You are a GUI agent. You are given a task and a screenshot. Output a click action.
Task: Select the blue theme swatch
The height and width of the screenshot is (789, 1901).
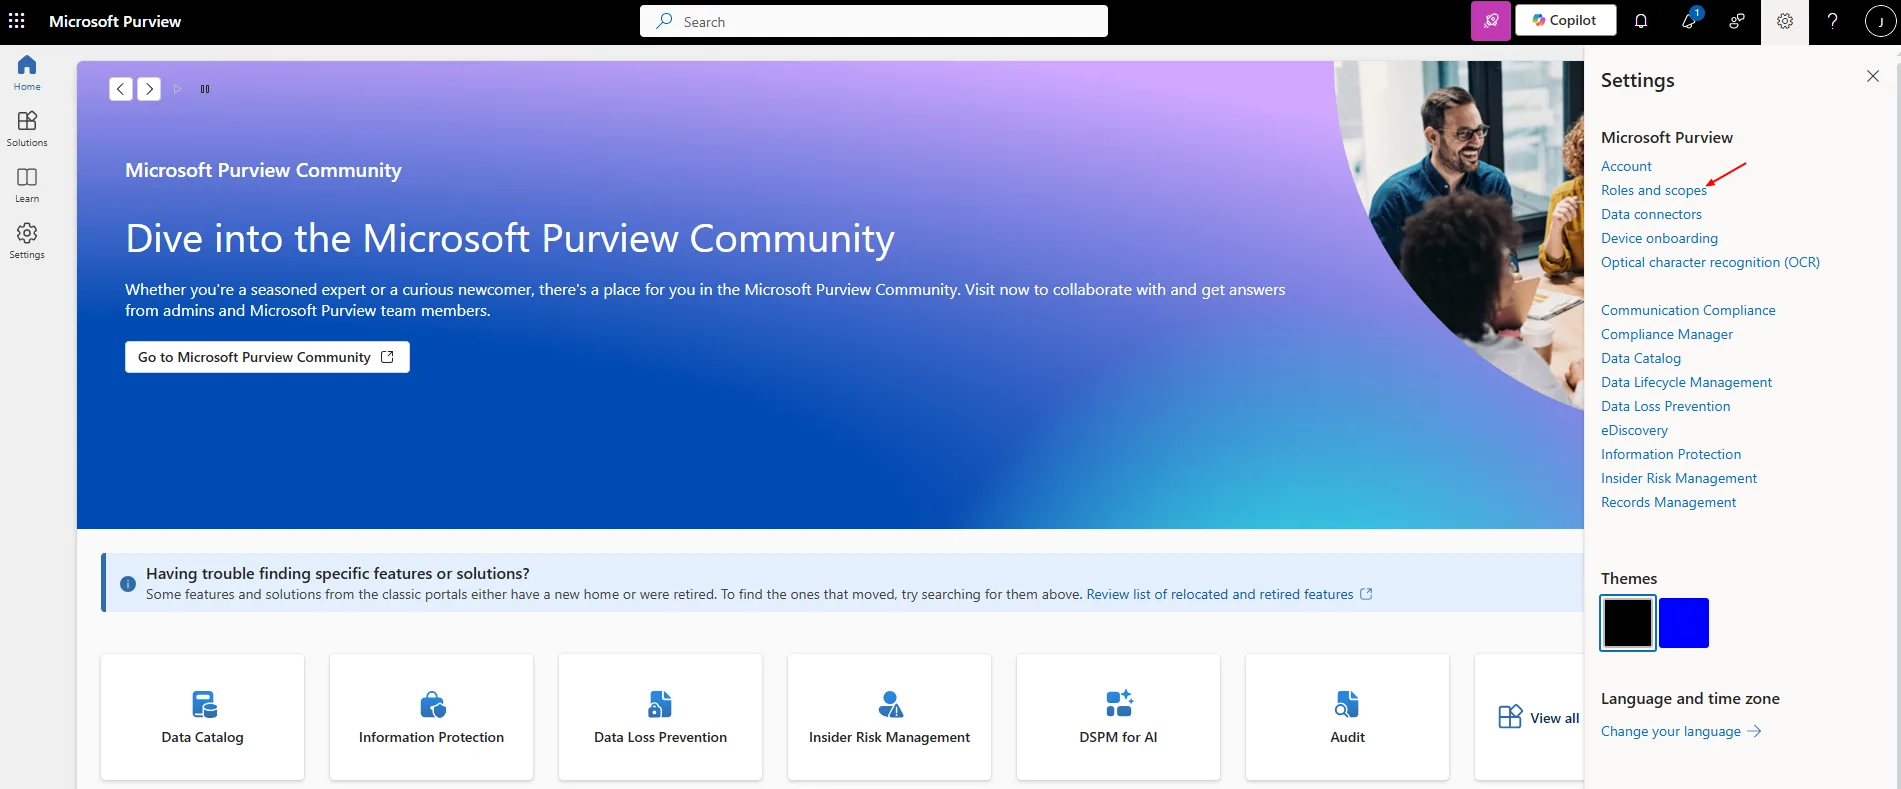pos(1684,623)
